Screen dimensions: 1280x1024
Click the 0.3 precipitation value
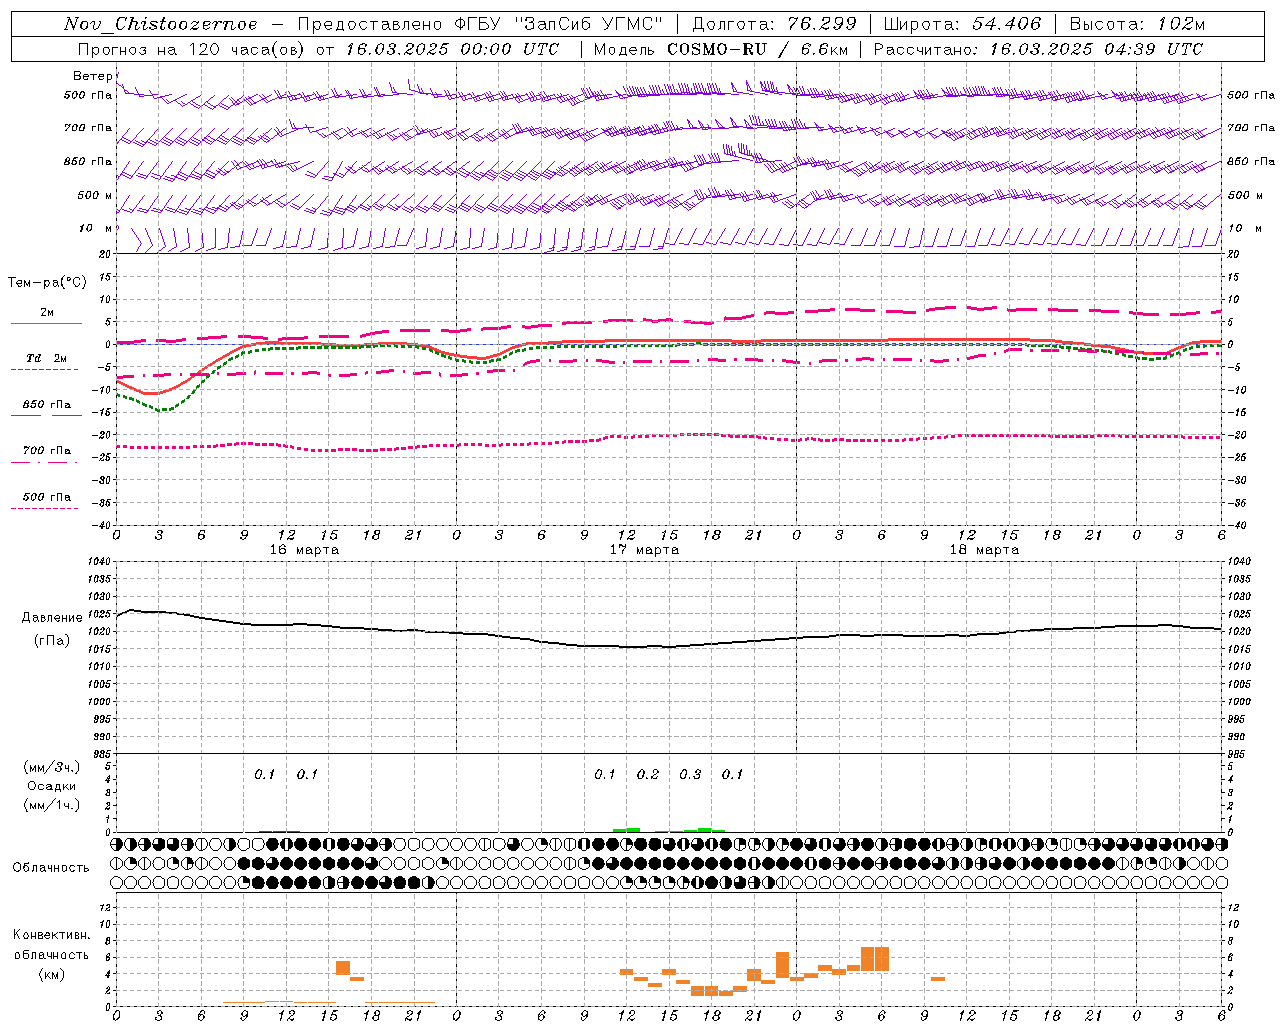(x=690, y=775)
